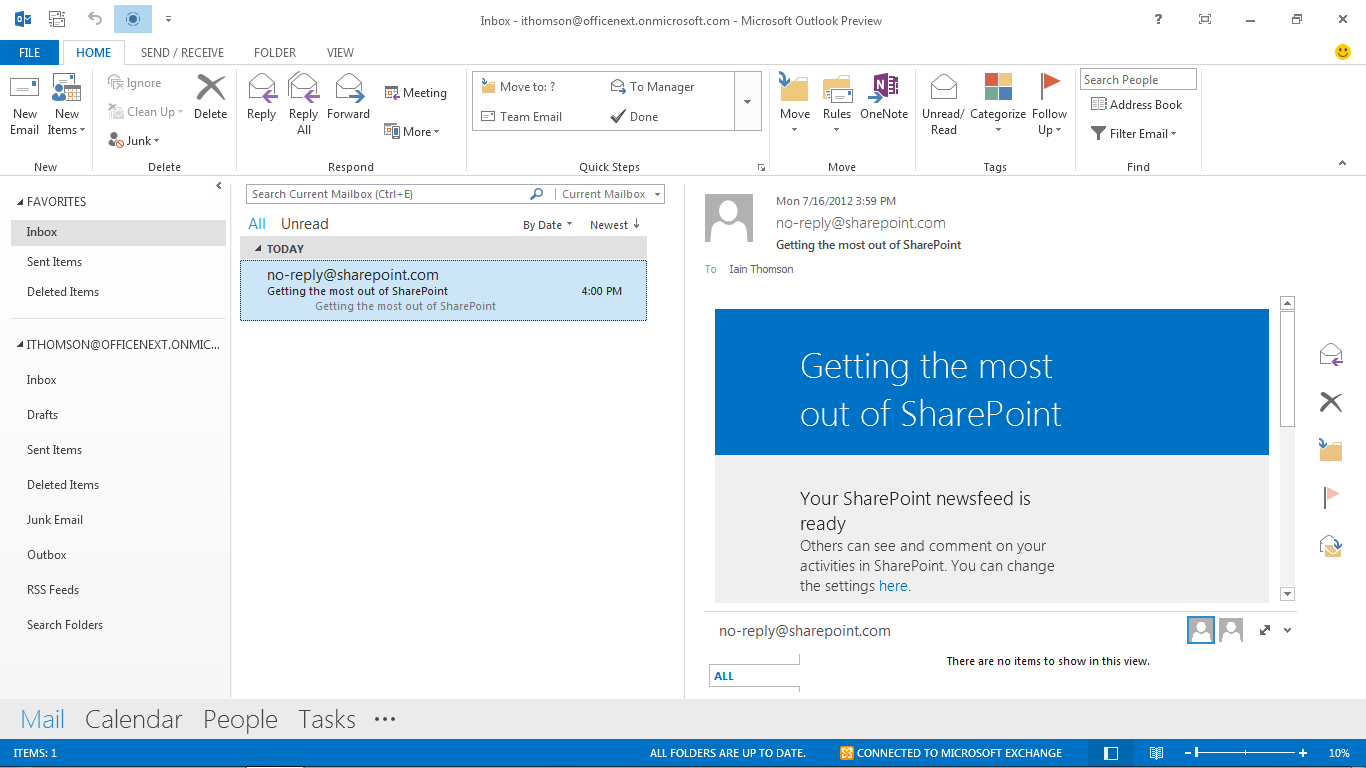The image size is (1366, 768).
Task: Ignore the selected conversation
Action: pos(135,82)
